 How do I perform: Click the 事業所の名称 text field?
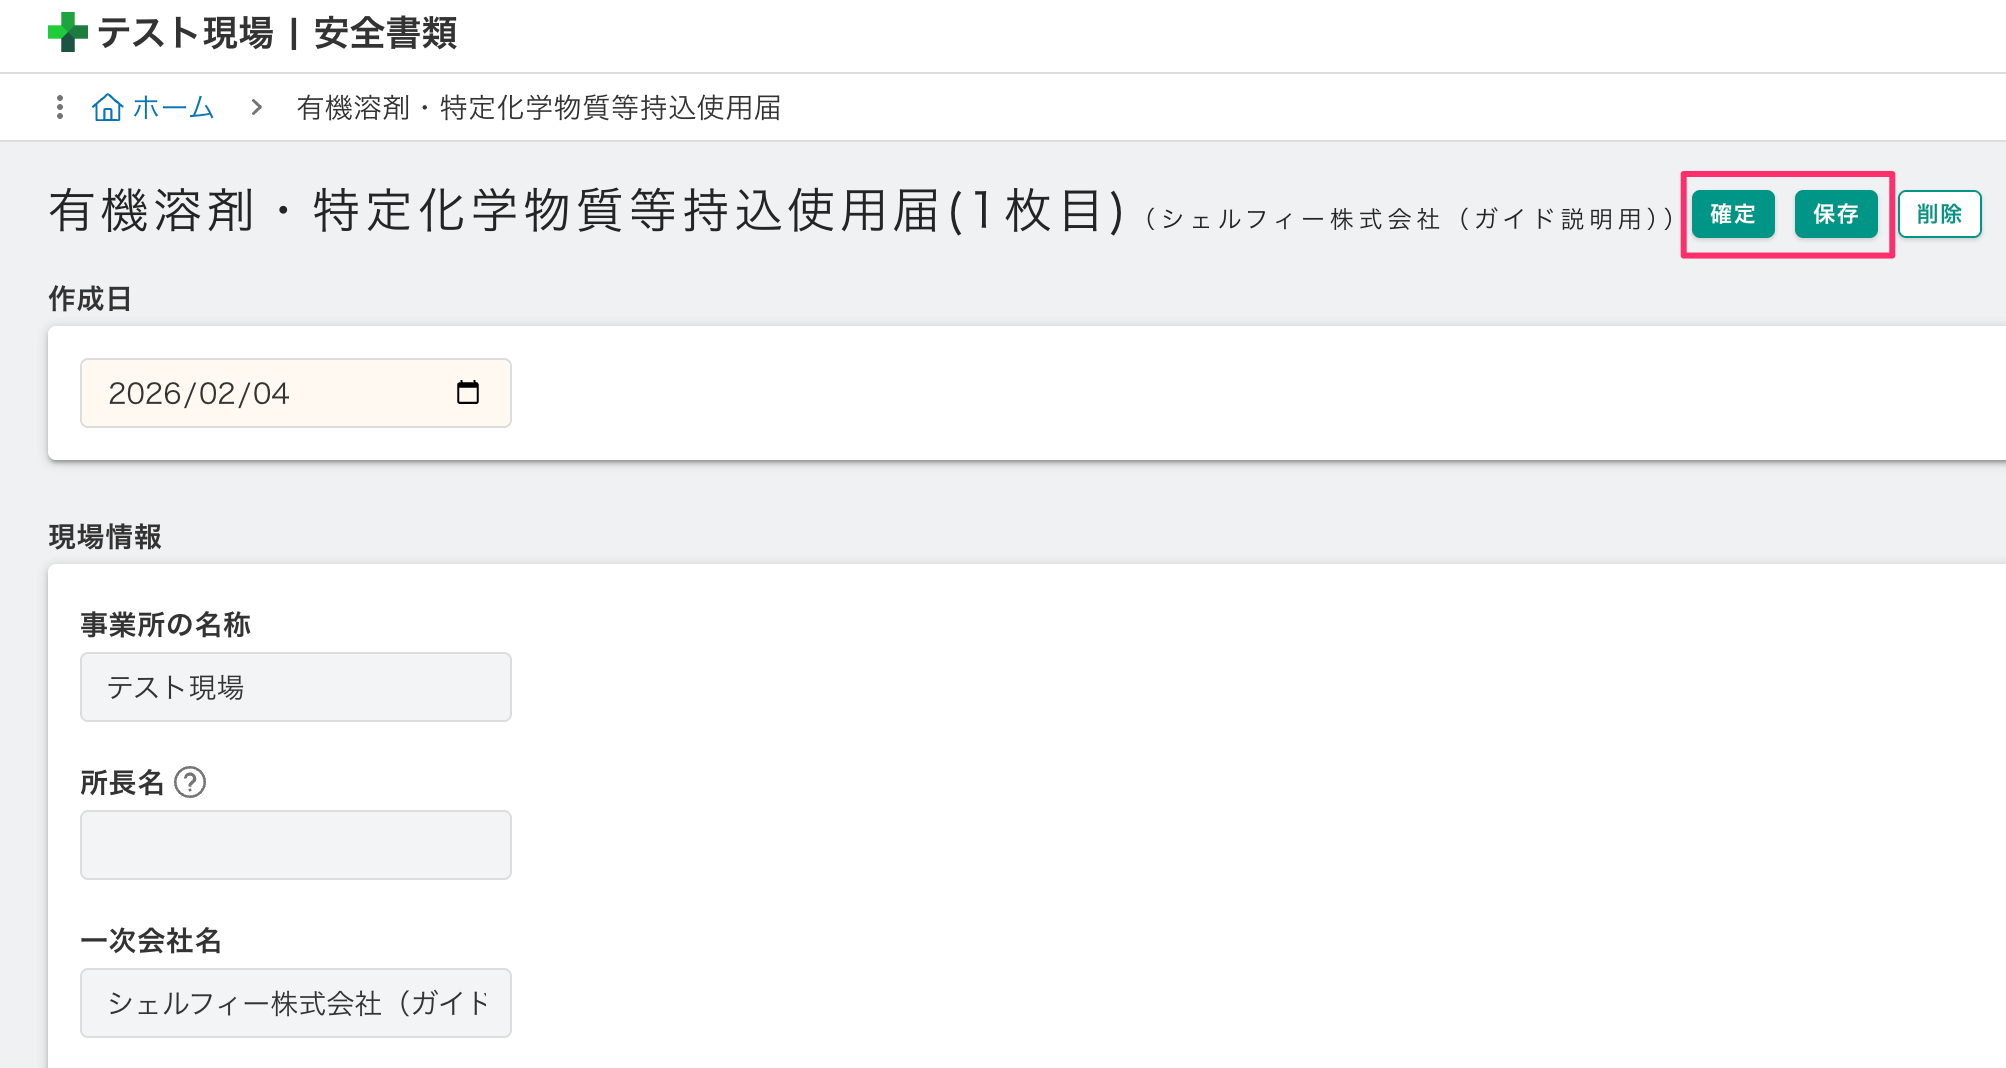(x=295, y=687)
